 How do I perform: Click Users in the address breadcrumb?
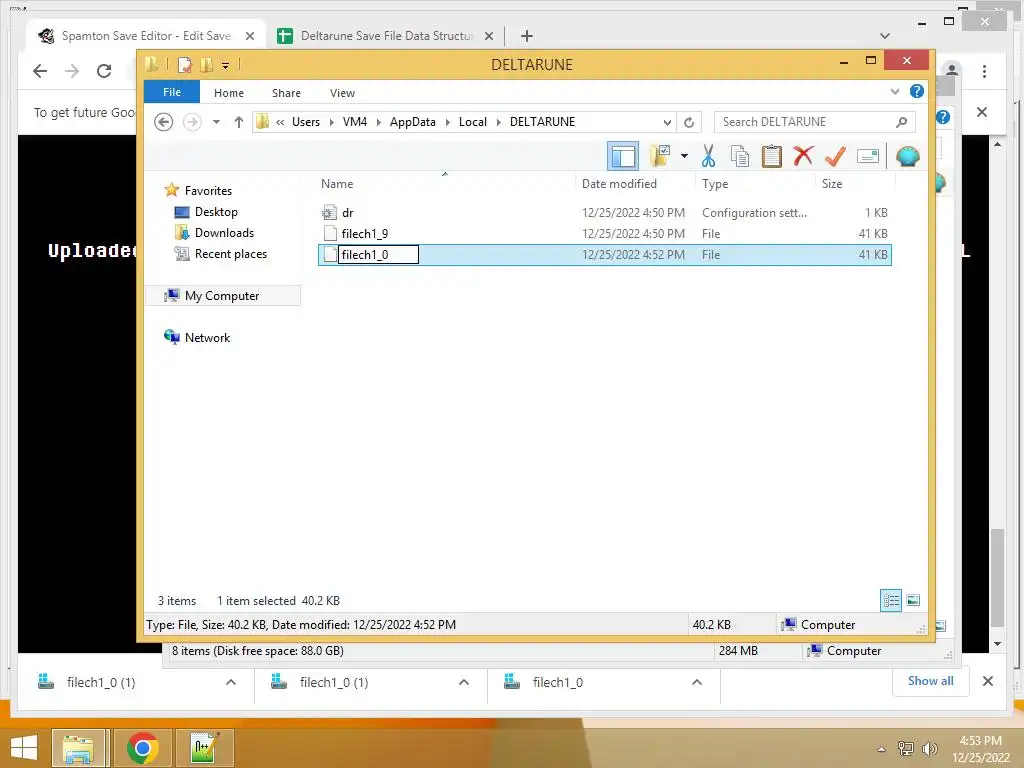pyautogui.click(x=306, y=122)
